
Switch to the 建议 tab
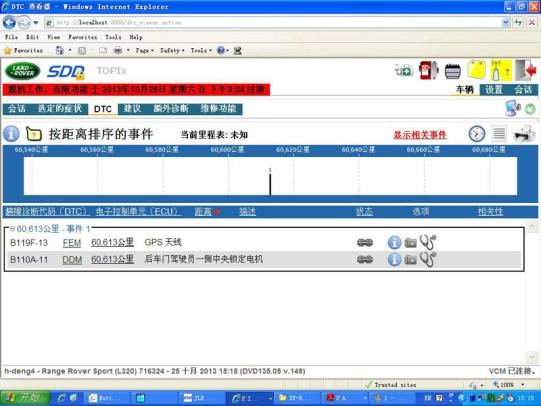[132, 109]
